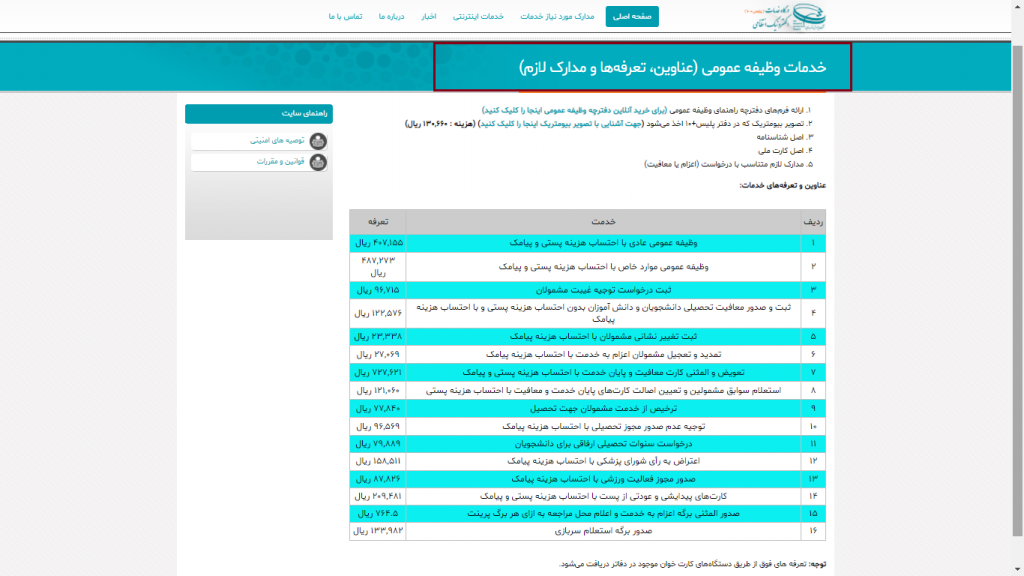The height and width of the screenshot is (576, 1024).
Task: Click tariff ۷۲۷,۶۲۱ ریال
Action: (378, 372)
